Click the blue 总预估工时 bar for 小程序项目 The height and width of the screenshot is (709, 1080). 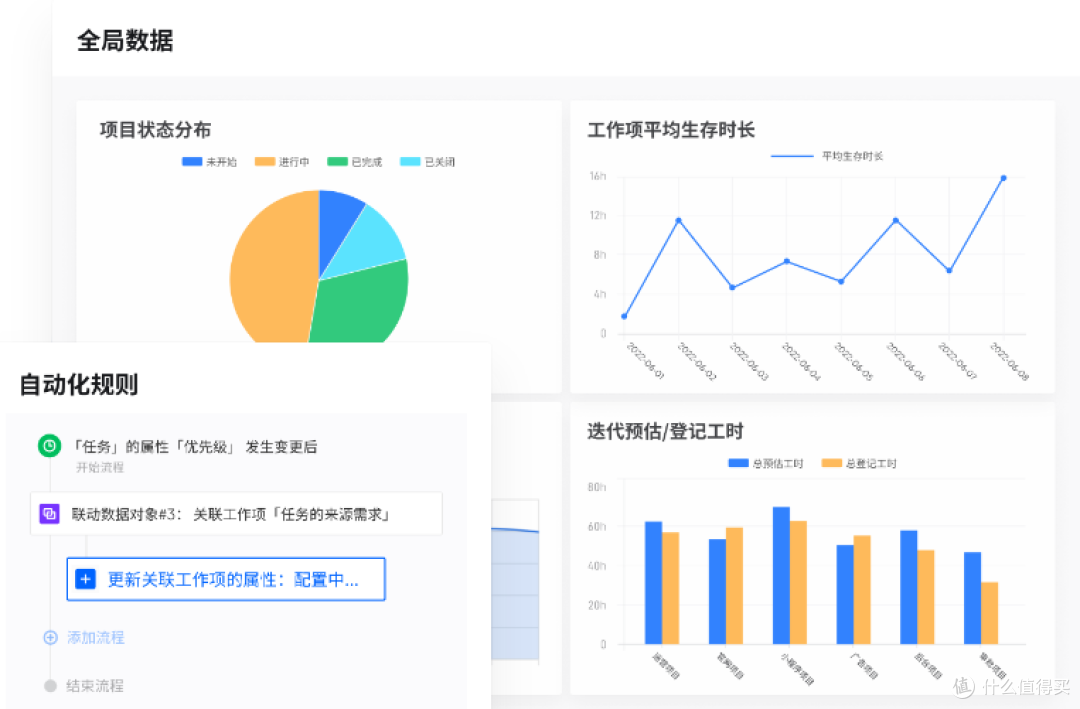coord(781,575)
